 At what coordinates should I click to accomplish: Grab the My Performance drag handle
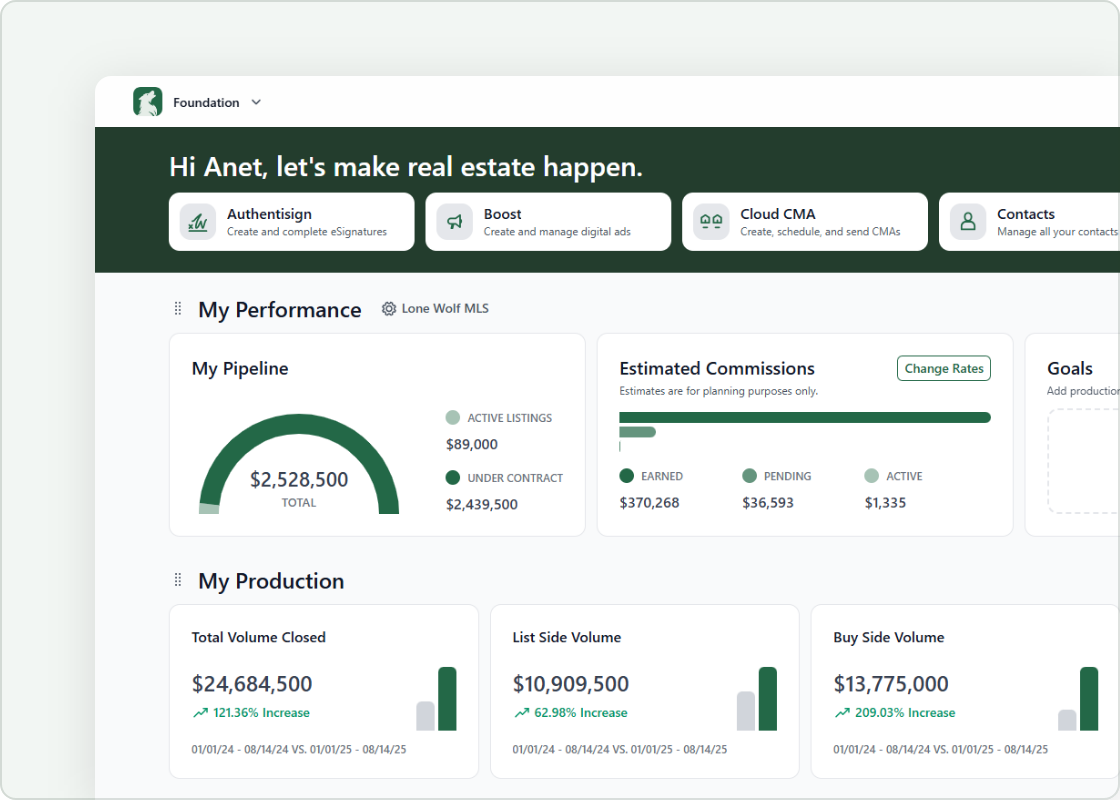(x=178, y=309)
